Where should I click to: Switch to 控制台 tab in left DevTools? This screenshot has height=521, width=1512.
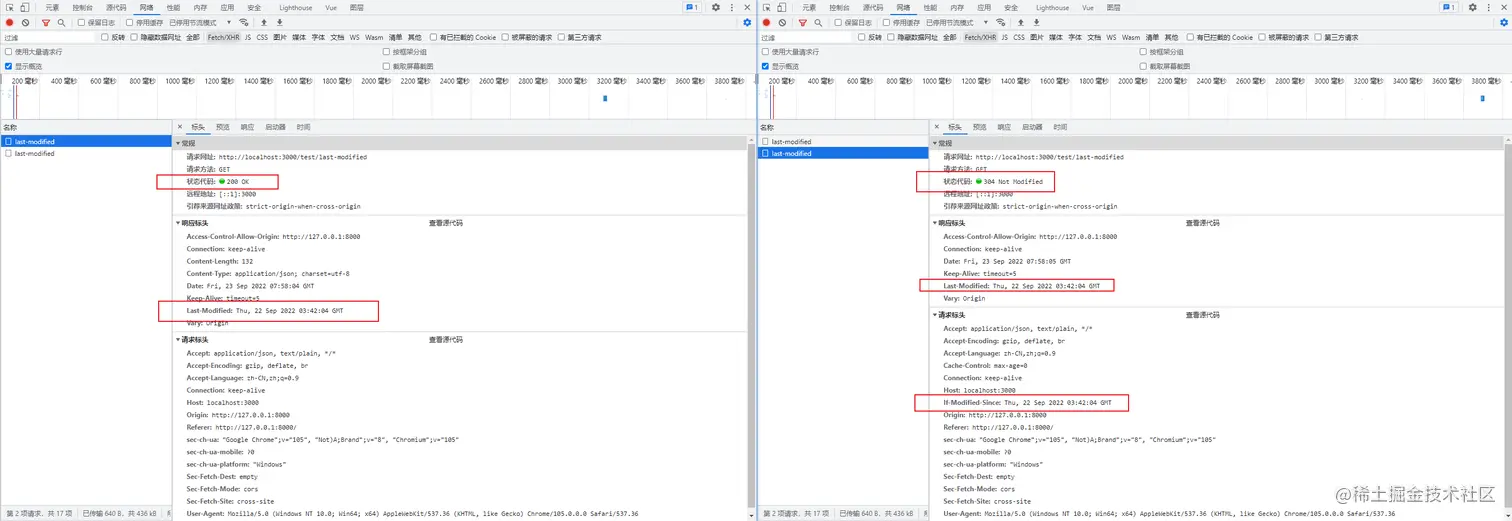click(82, 7)
